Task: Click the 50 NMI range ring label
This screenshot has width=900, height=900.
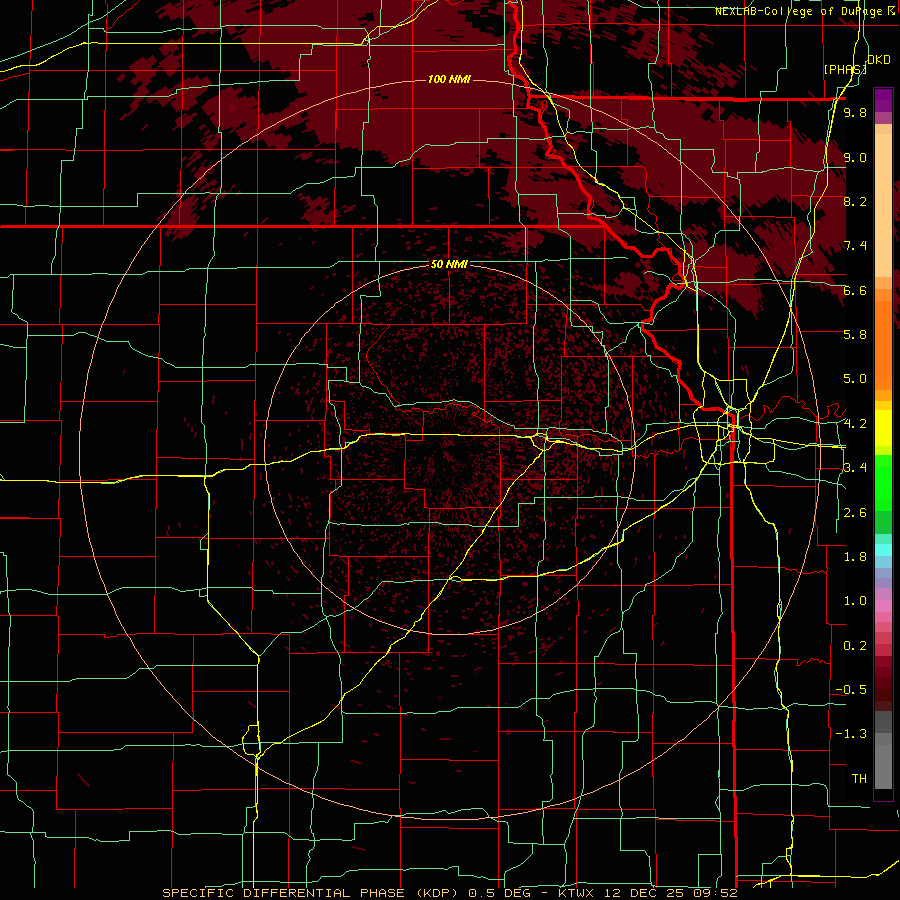Action: 449,265
